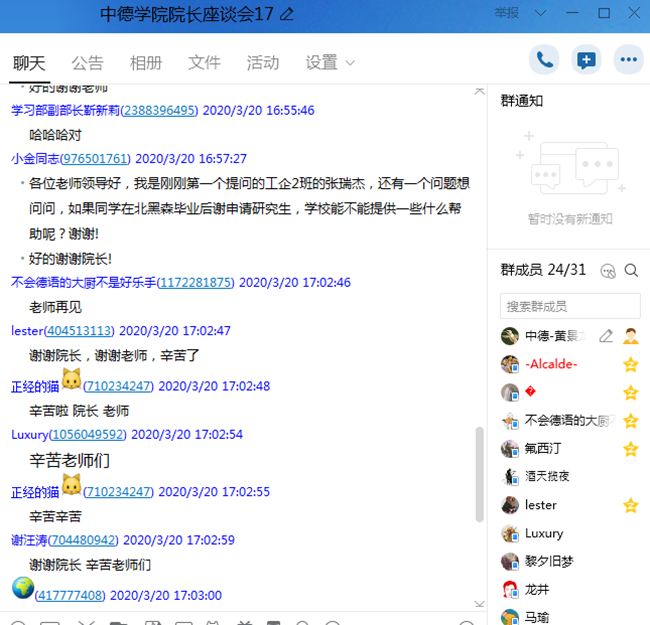Open the 相册 album tab

click(146, 62)
